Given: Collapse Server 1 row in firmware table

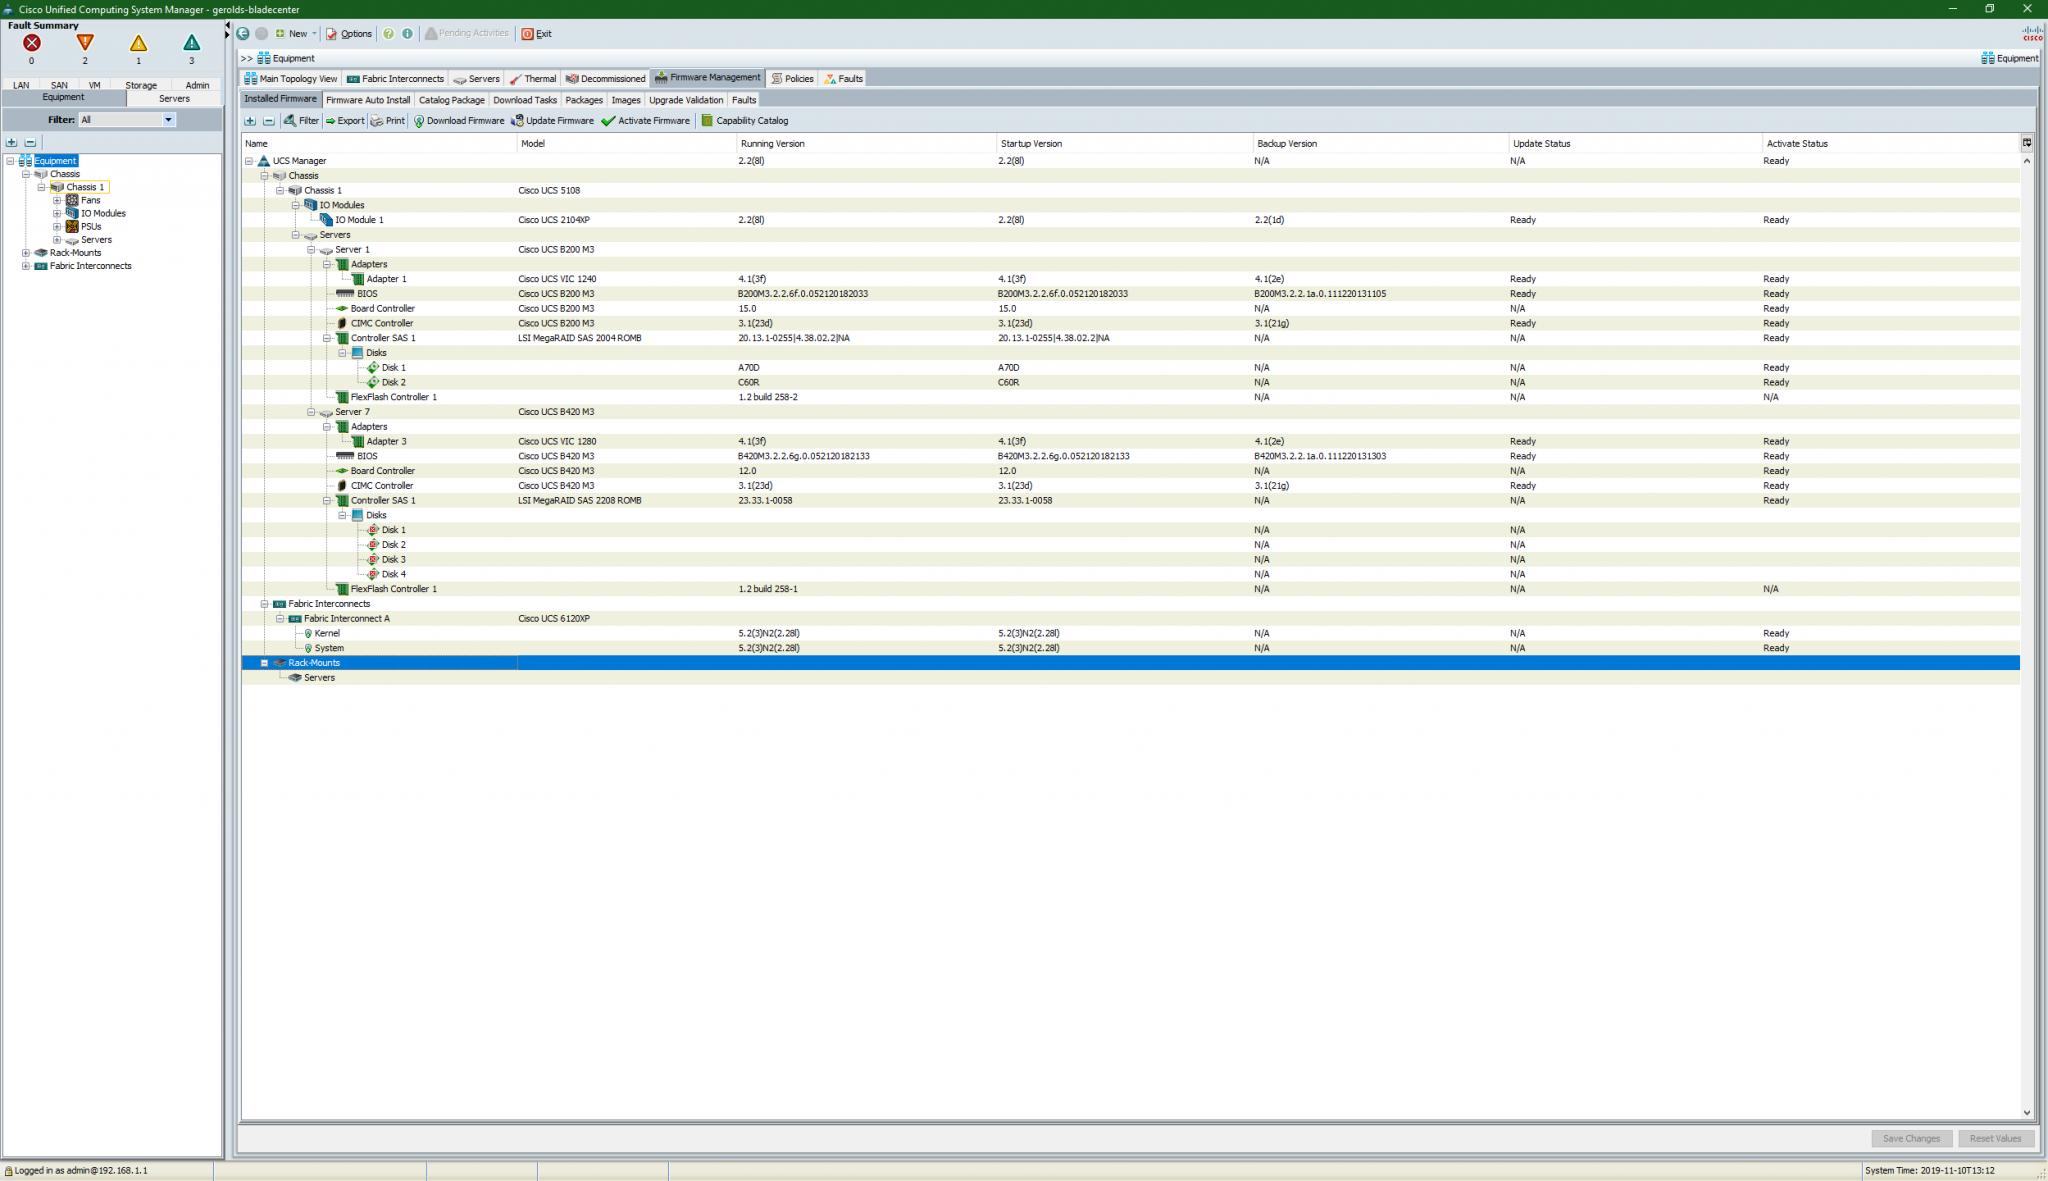Looking at the screenshot, I should (x=311, y=250).
